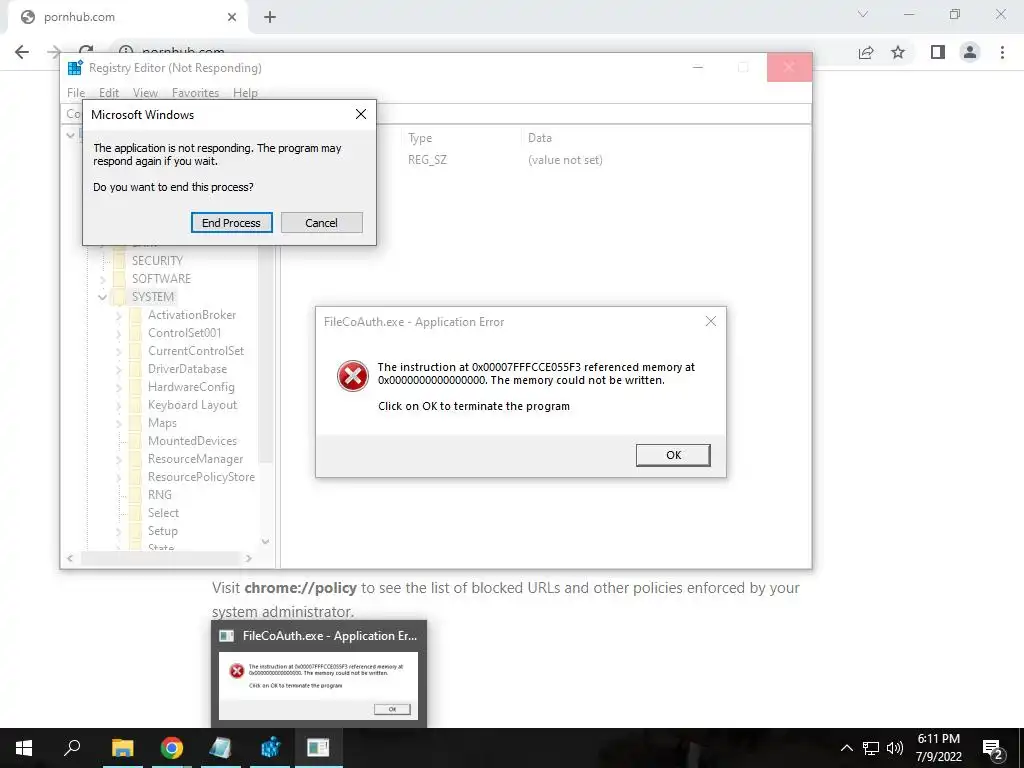Expand the HardwareConfig key
The height and width of the screenshot is (768, 1024).
click(119, 387)
